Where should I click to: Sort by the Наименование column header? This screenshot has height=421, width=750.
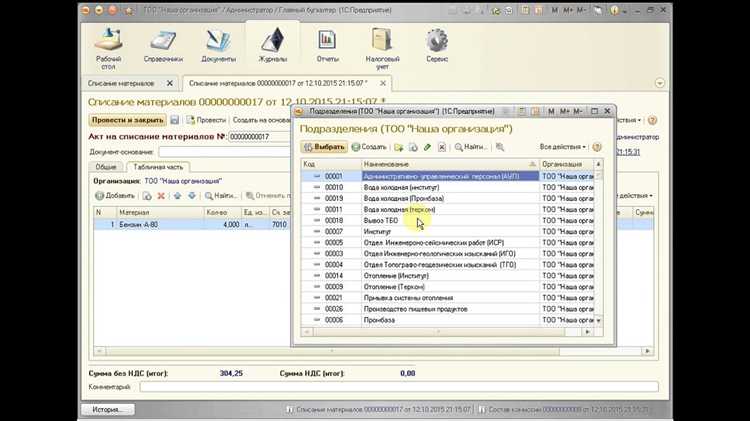click(450, 164)
